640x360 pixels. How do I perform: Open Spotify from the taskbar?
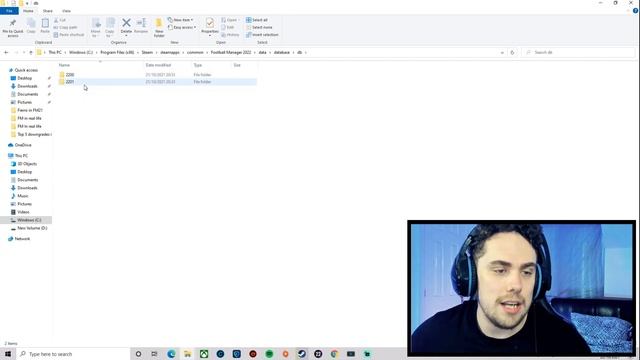269,354
